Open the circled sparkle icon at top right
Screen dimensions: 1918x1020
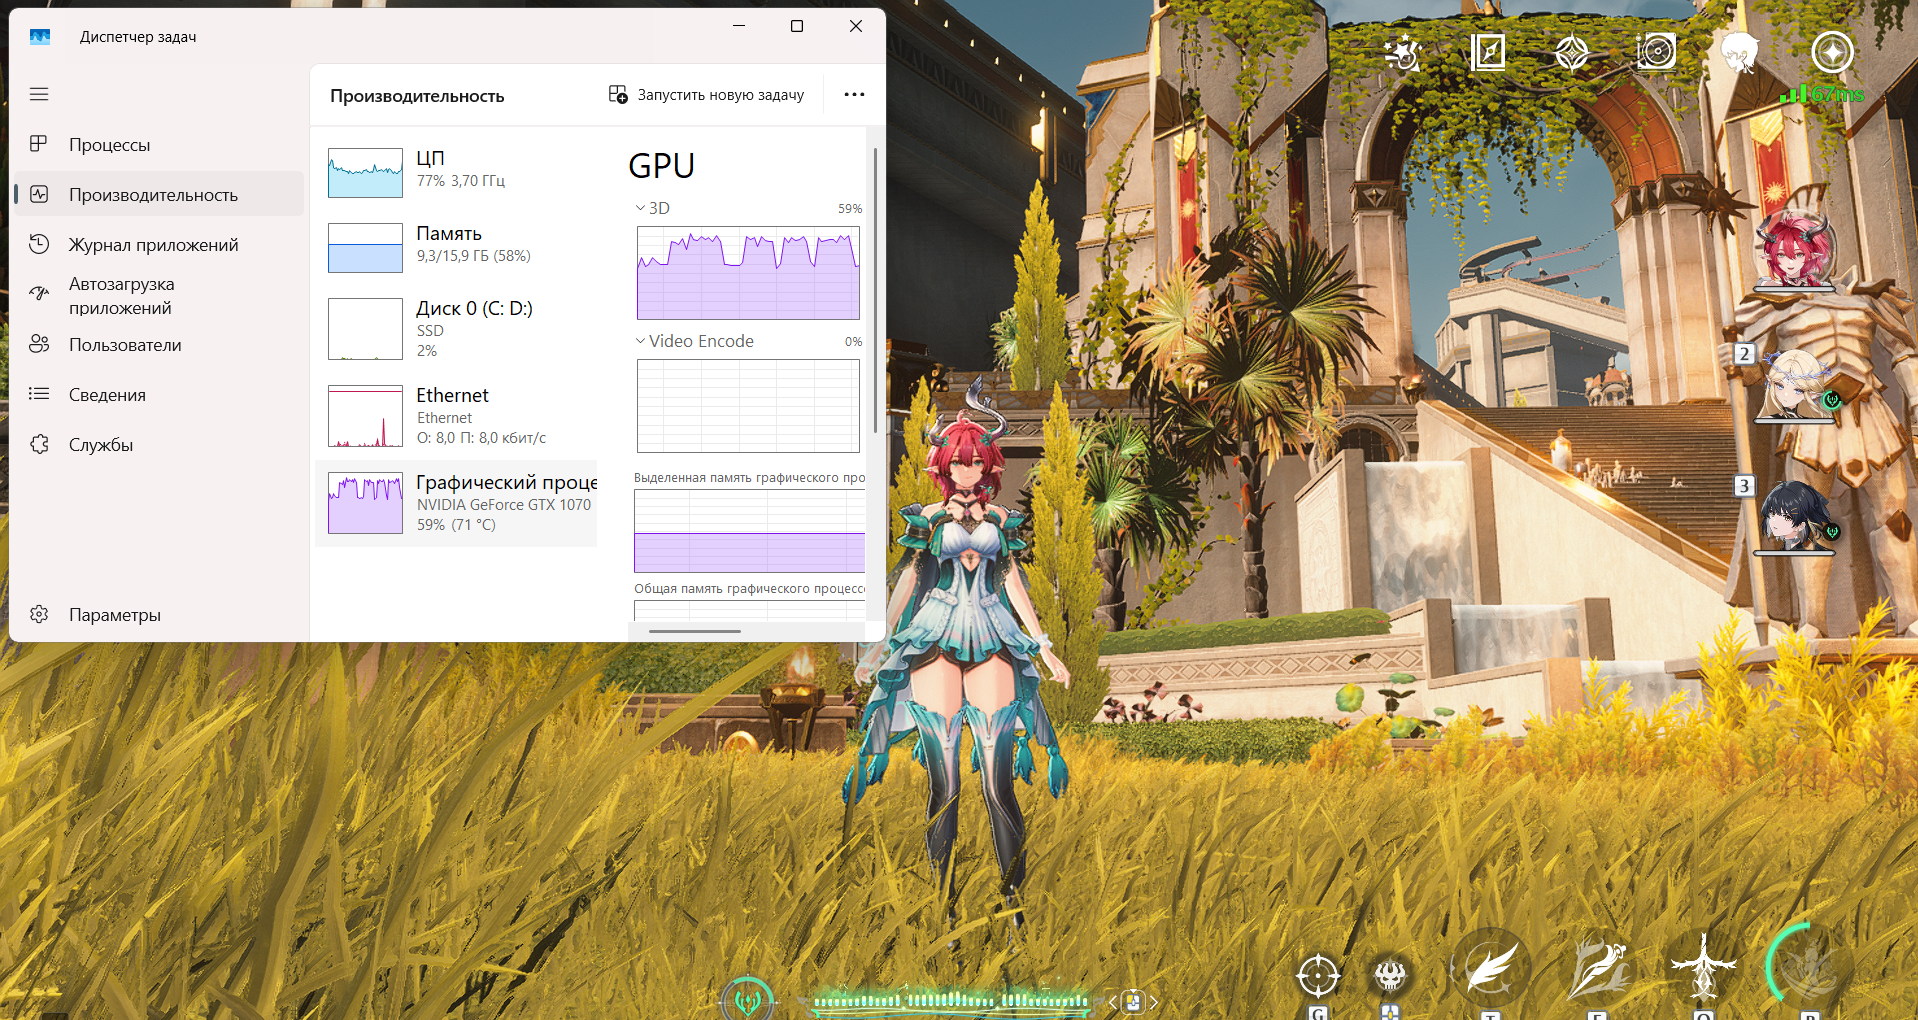coord(1832,52)
